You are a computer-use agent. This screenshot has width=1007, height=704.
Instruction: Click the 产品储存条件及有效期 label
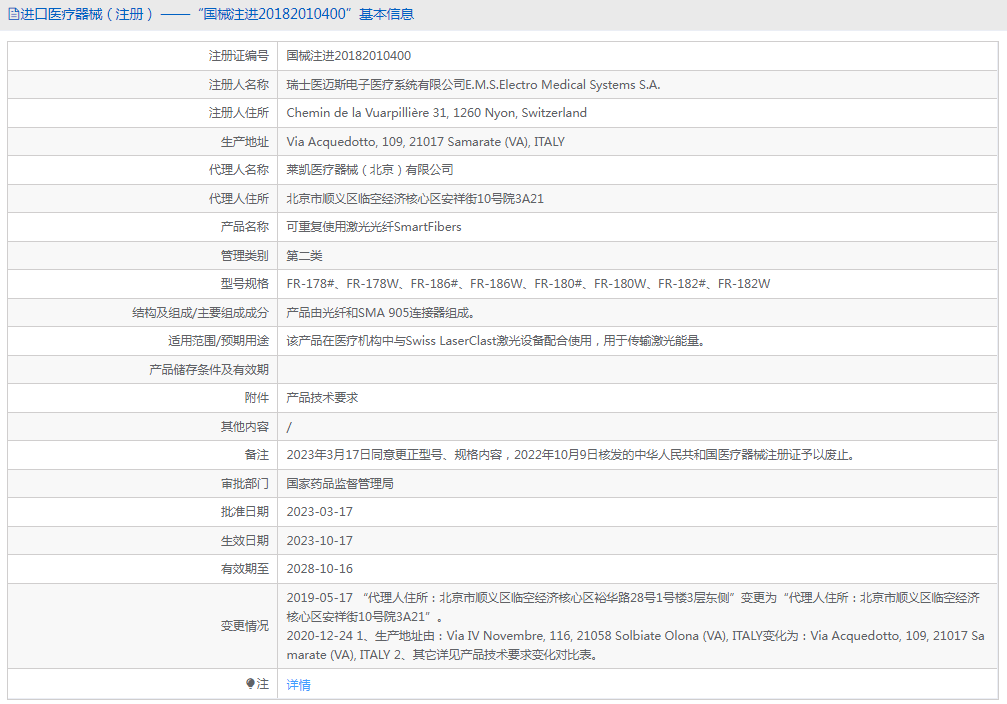(209, 370)
